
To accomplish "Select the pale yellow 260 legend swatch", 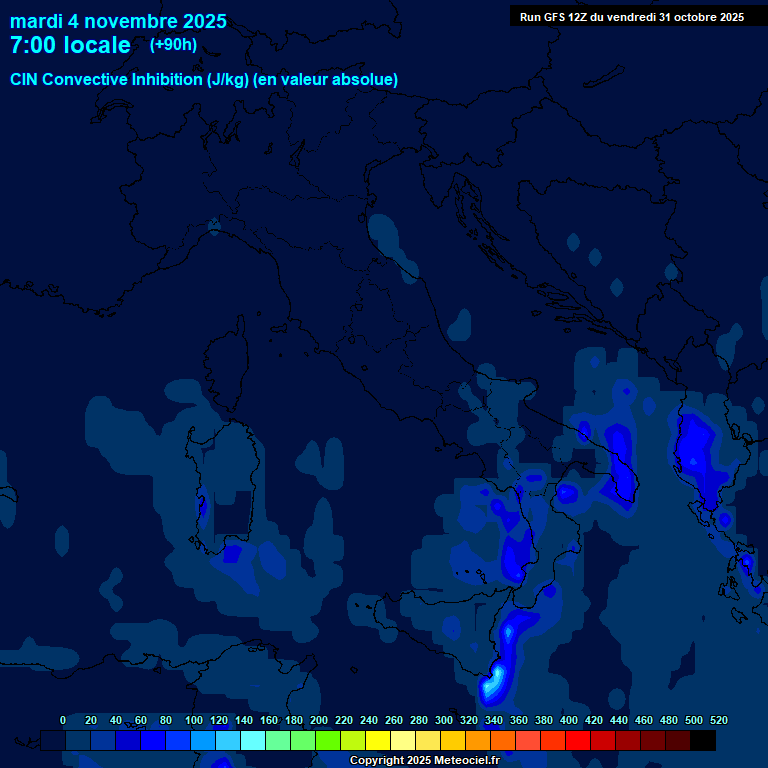I will pos(403,741).
